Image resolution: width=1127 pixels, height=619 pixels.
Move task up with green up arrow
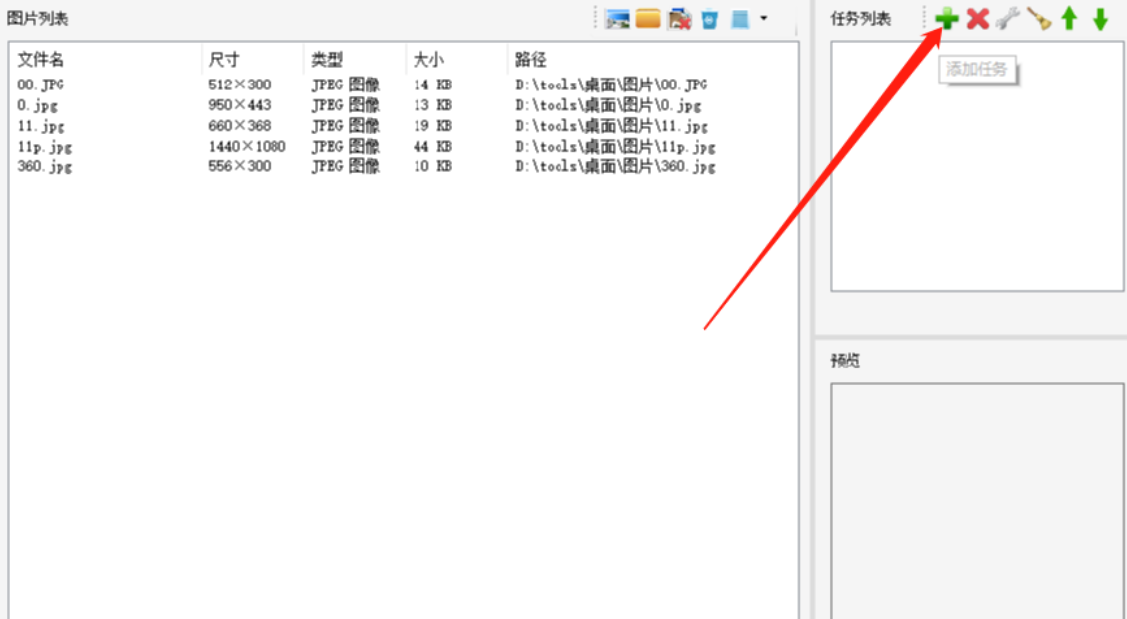(1070, 19)
